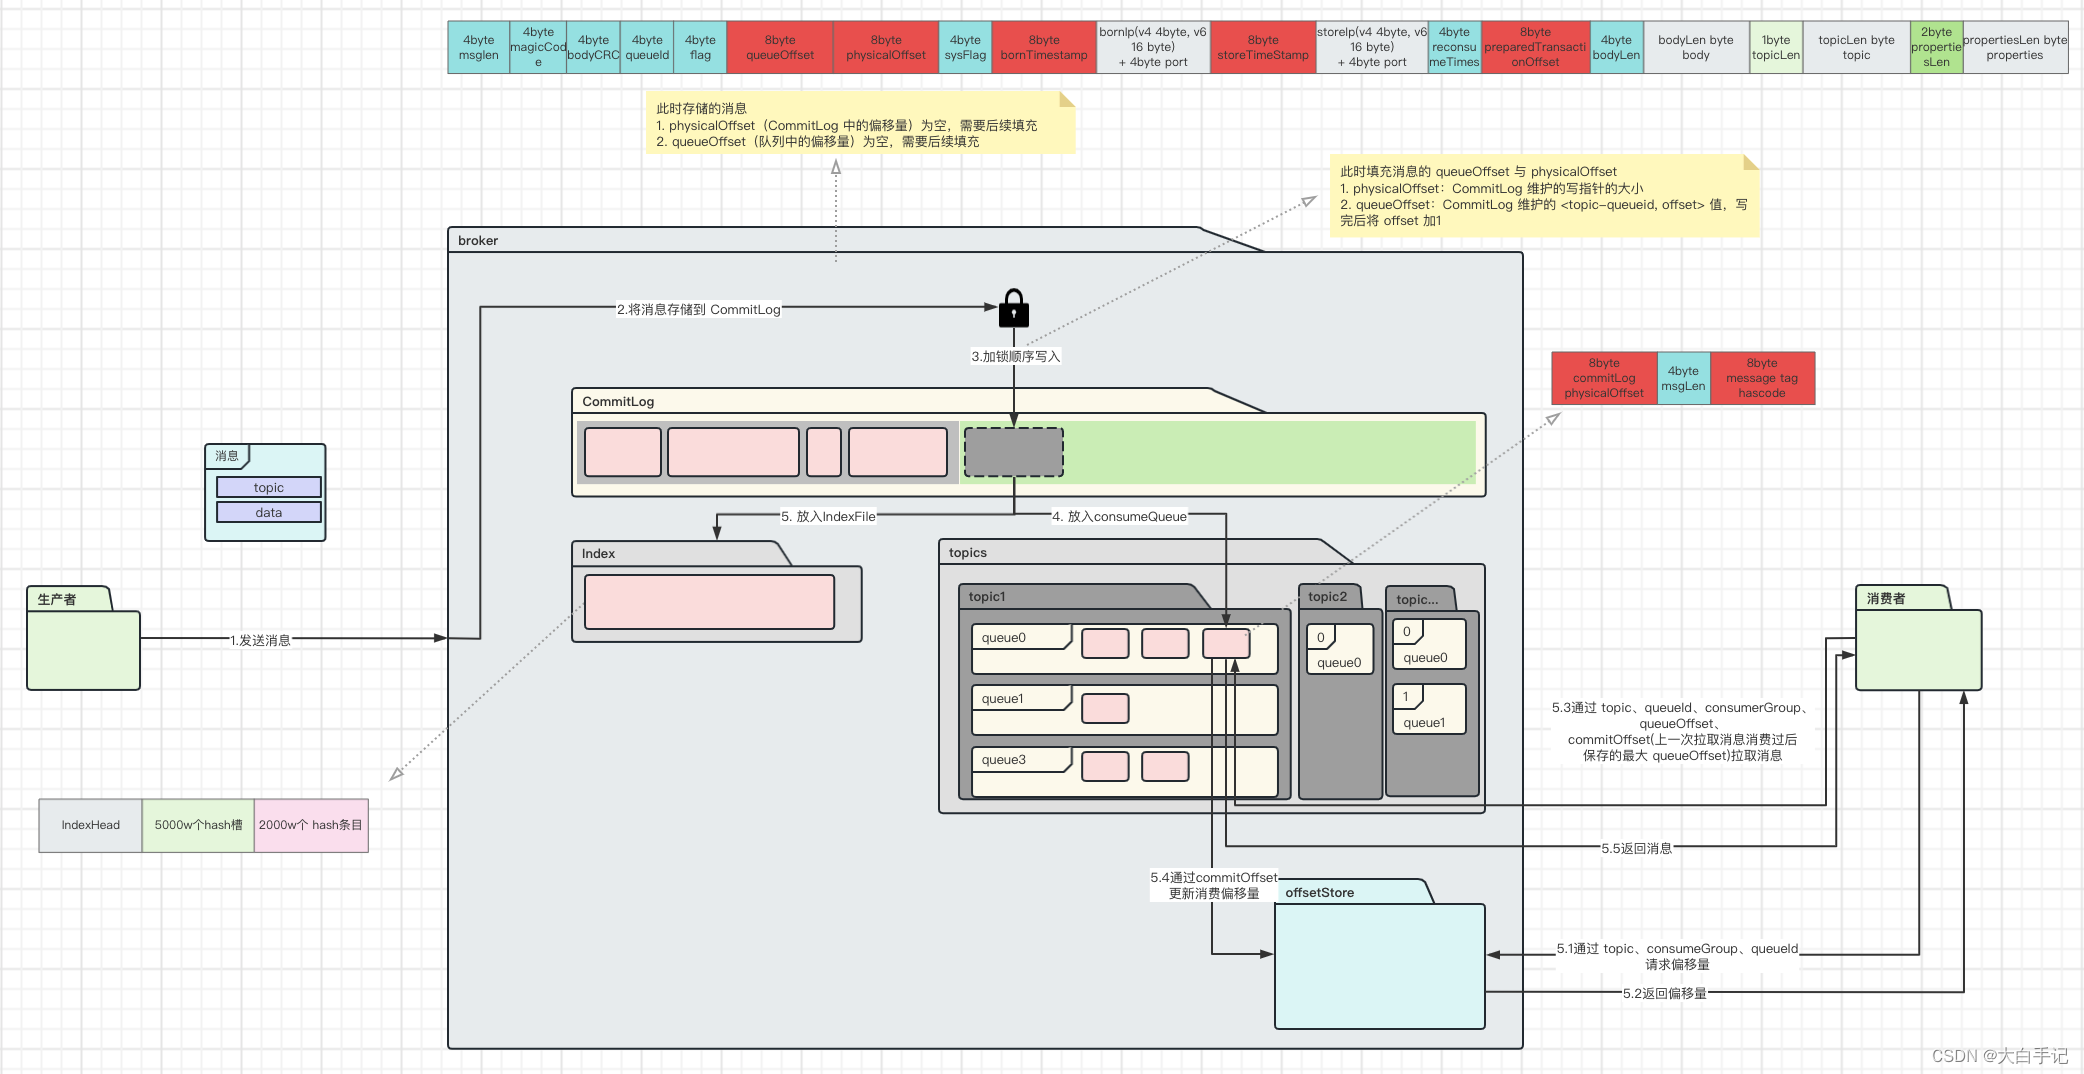The height and width of the screenshot is (1074, 2084).
Task: Select the queue0 label in topic1
Action: (1003, 637)
